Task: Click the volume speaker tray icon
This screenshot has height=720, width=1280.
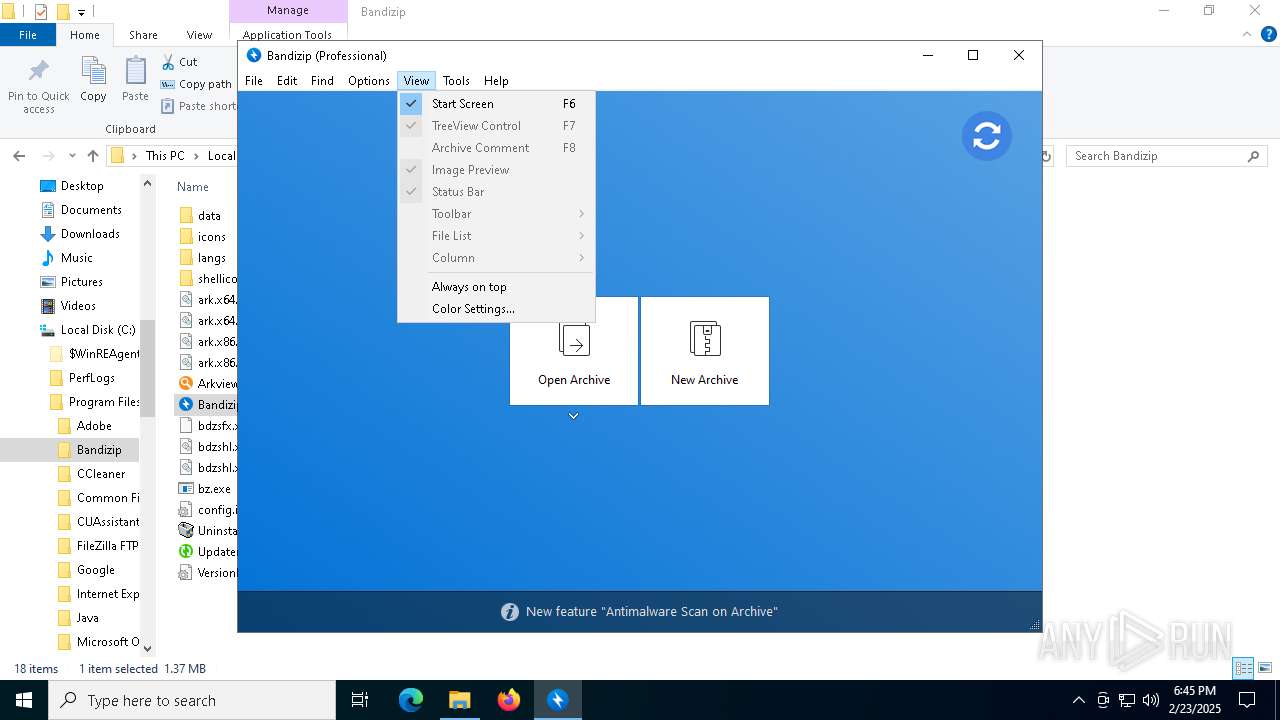Action: point(1151,700)
